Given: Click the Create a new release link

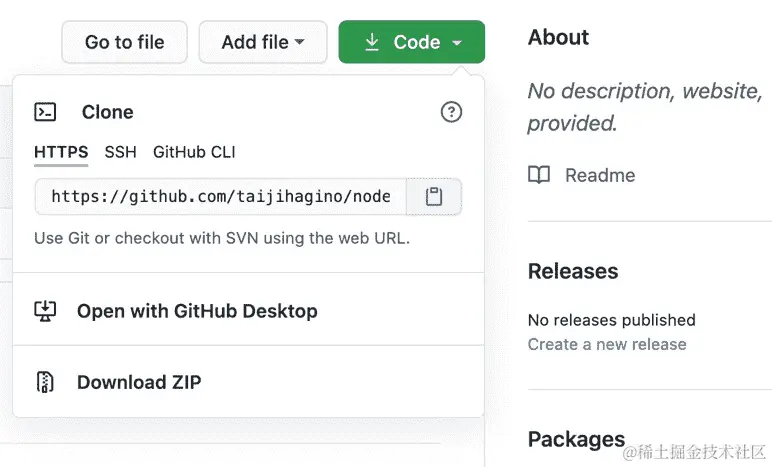Looking at the screenshot, I should tap(607, 344).
